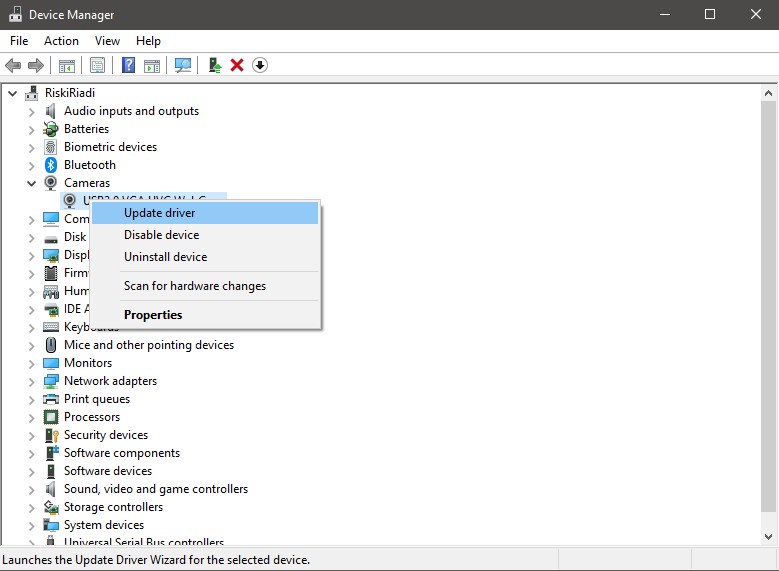Screen dimensions: 779x571
Task: Open the File menu
Action: click(19, 41)
